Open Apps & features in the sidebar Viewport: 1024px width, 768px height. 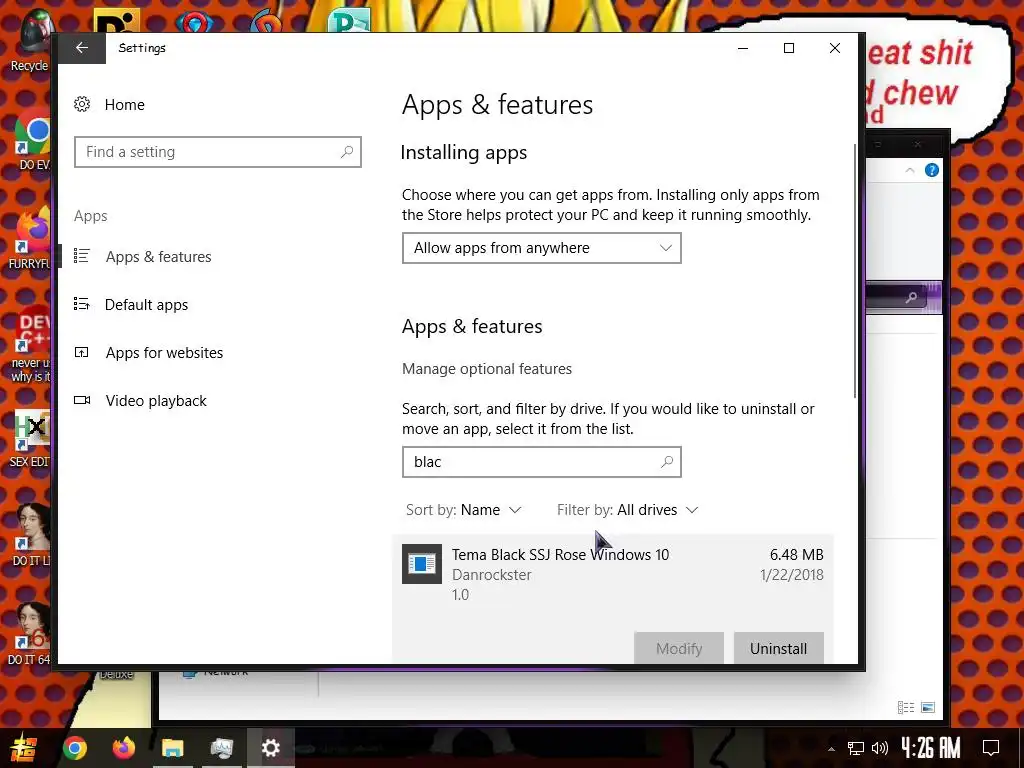(x=158, y=257)
